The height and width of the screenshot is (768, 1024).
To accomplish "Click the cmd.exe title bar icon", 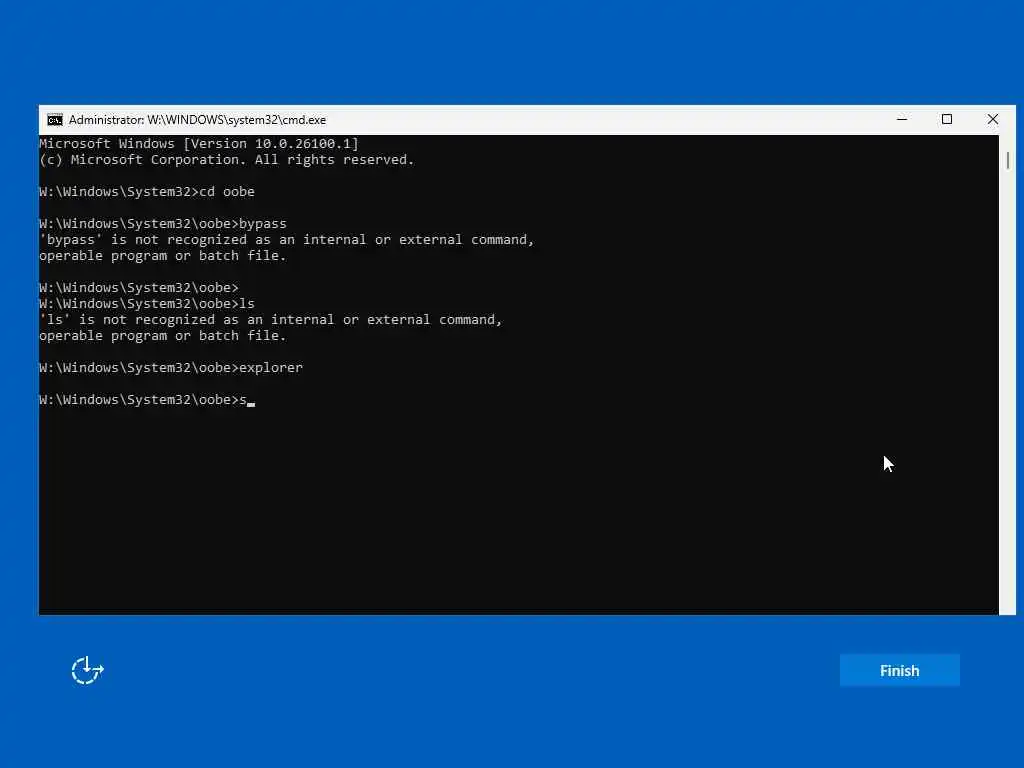I will coord(55,120).
